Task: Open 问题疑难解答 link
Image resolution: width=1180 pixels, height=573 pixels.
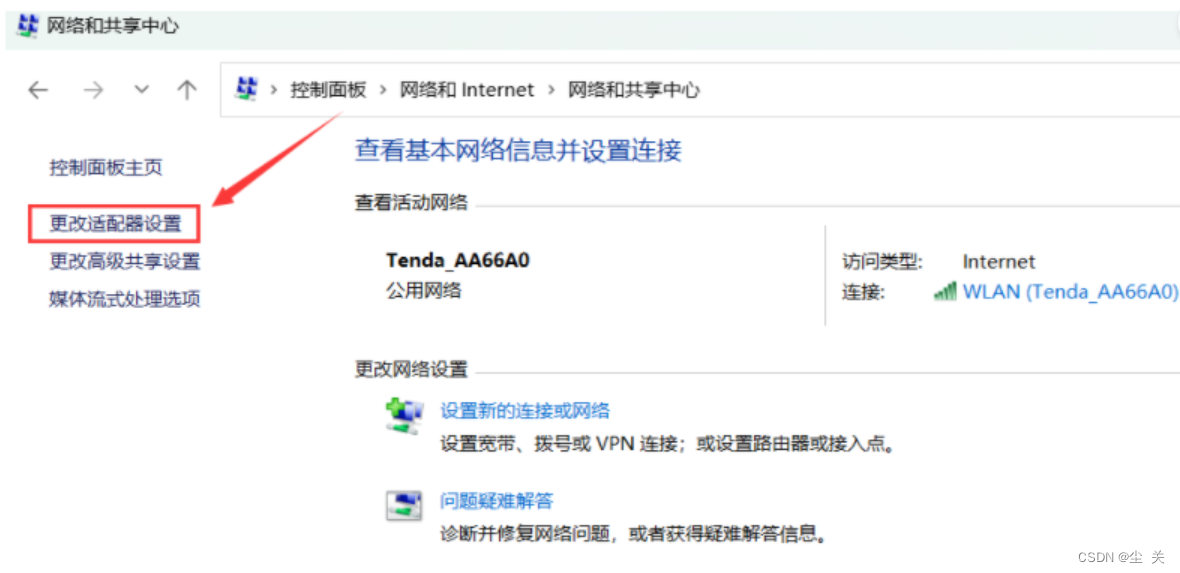Action: [497, 500]
